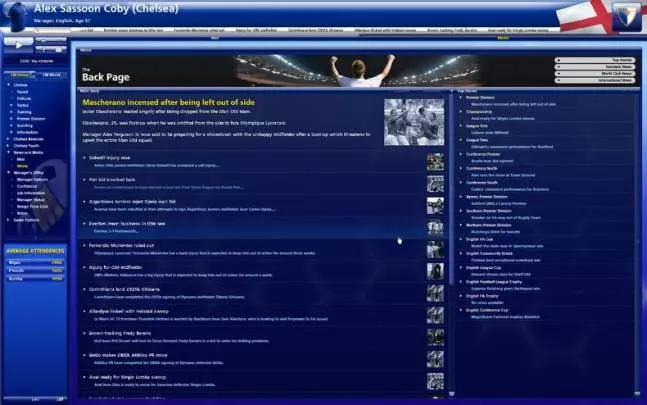This screenshot has width=647, height=405.
Task: Open Training in the sidebar
Action: click(24, 112)
